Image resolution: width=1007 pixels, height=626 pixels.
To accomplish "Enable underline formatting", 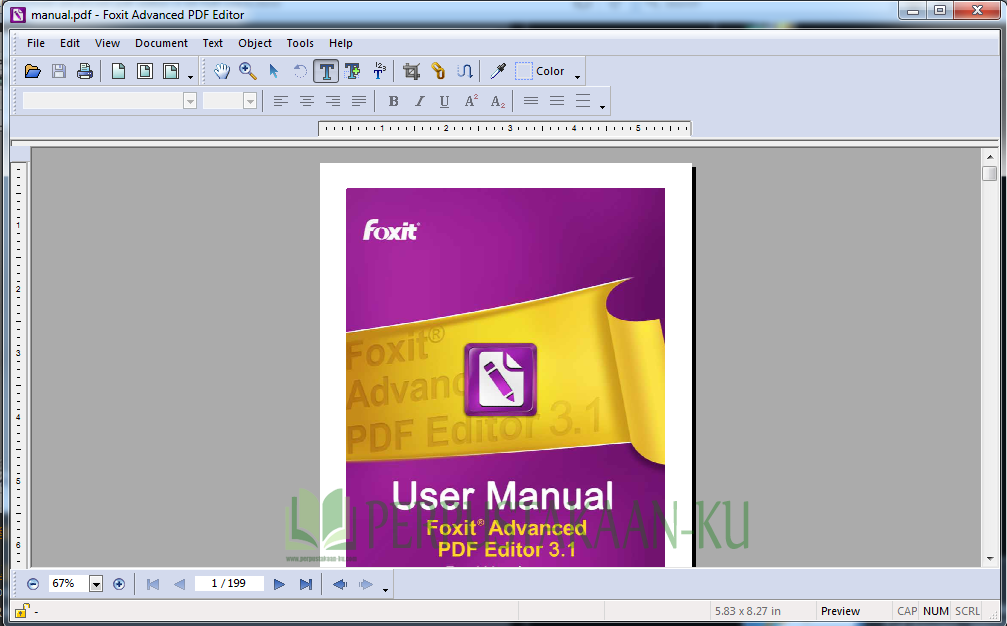I will pos(443,100).
